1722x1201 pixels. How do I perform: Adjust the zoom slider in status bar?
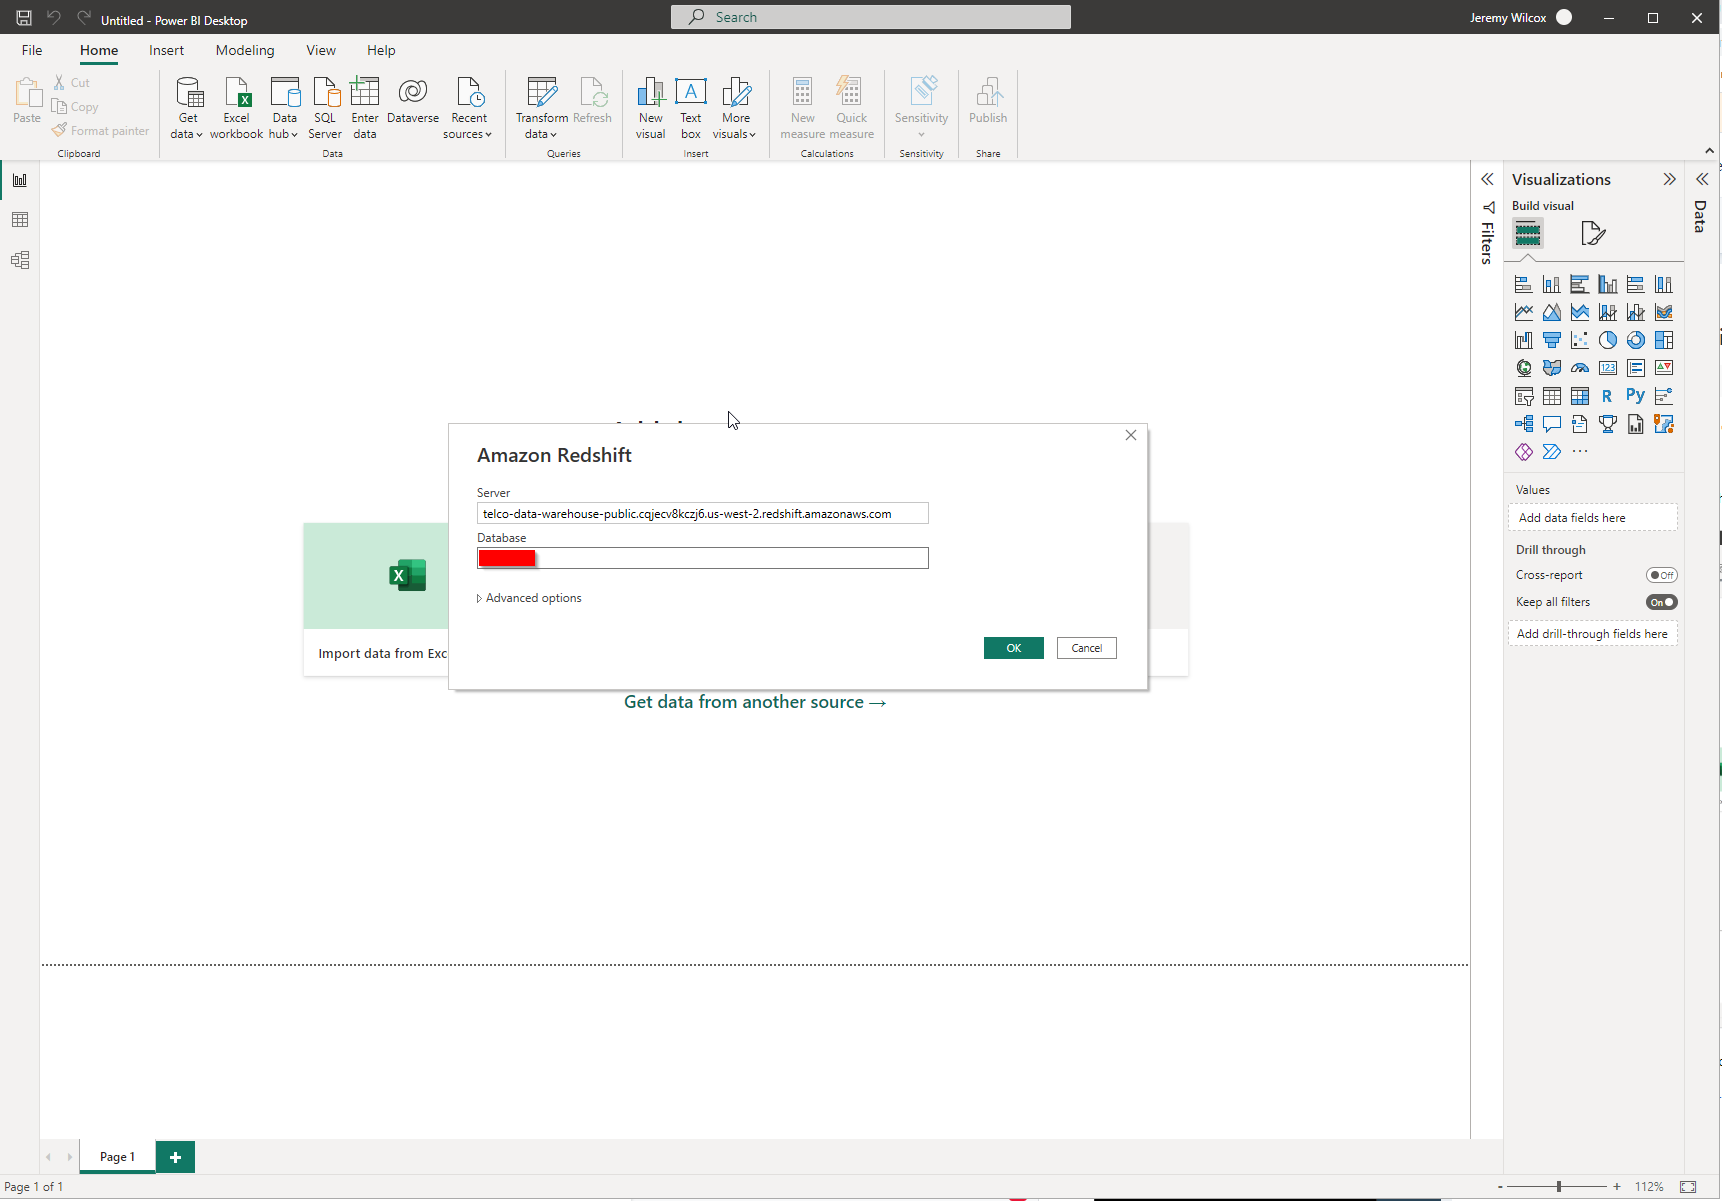[1558, 1186]
